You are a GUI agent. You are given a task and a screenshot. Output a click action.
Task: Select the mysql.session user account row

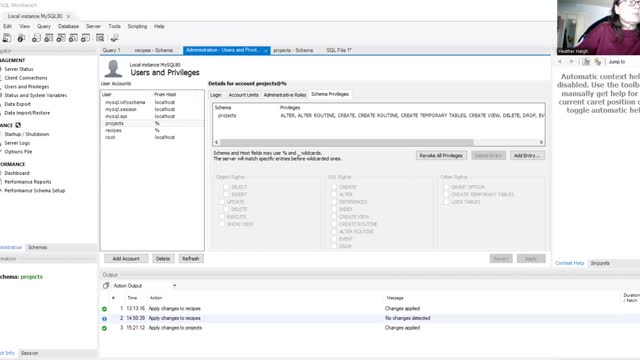[152, 109]
